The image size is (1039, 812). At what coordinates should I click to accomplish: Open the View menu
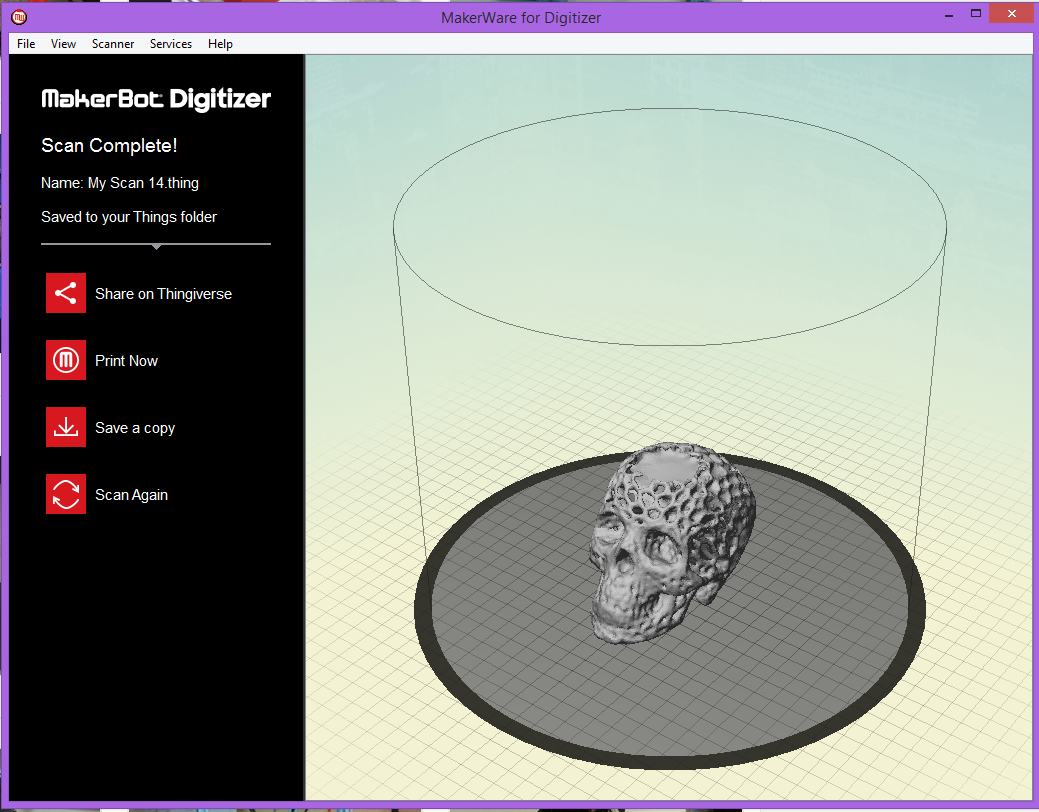[63, 44]
